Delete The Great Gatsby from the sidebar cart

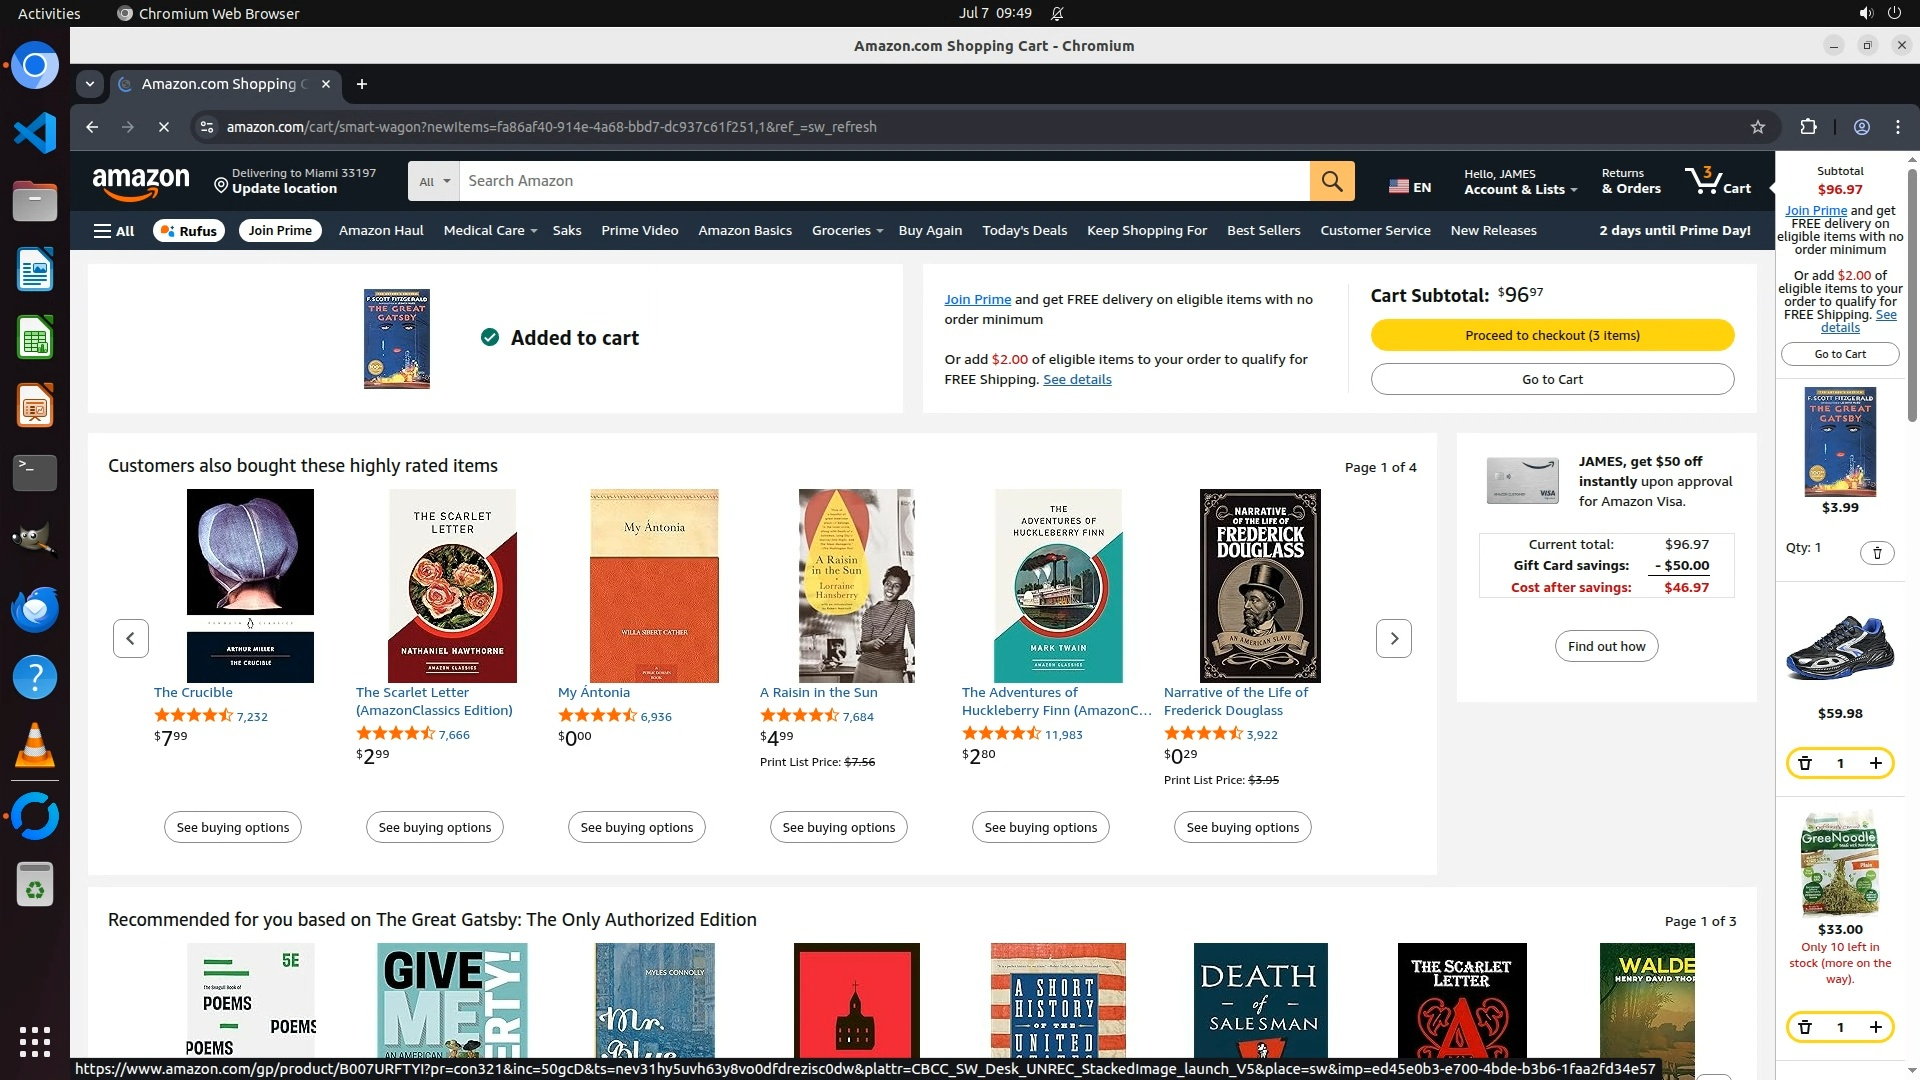[1877, 553]
